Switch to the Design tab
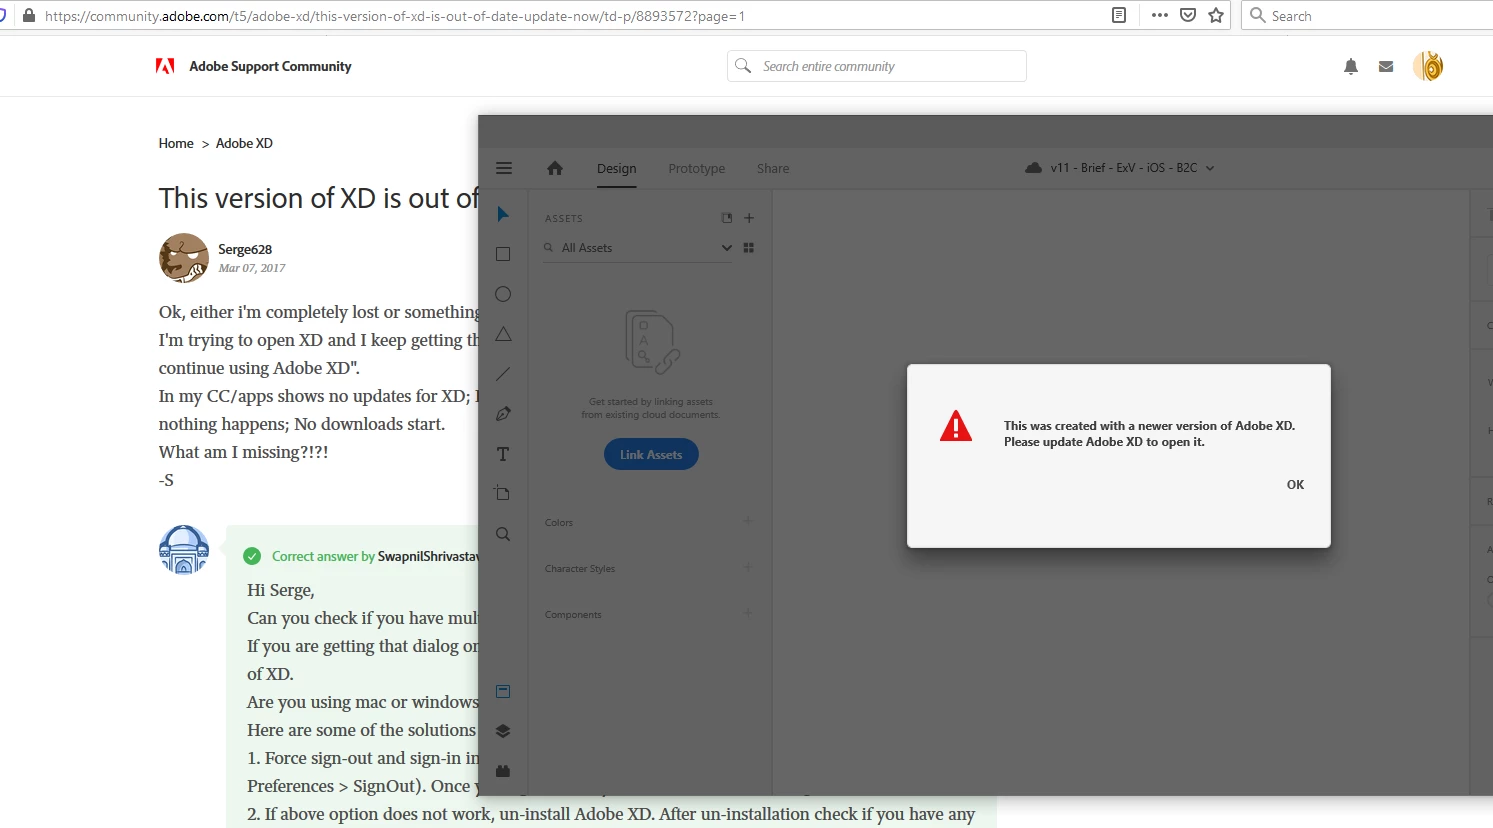The height and width of the screenshot is (828, 1493). pyautogui.click(x=617, y=168)
